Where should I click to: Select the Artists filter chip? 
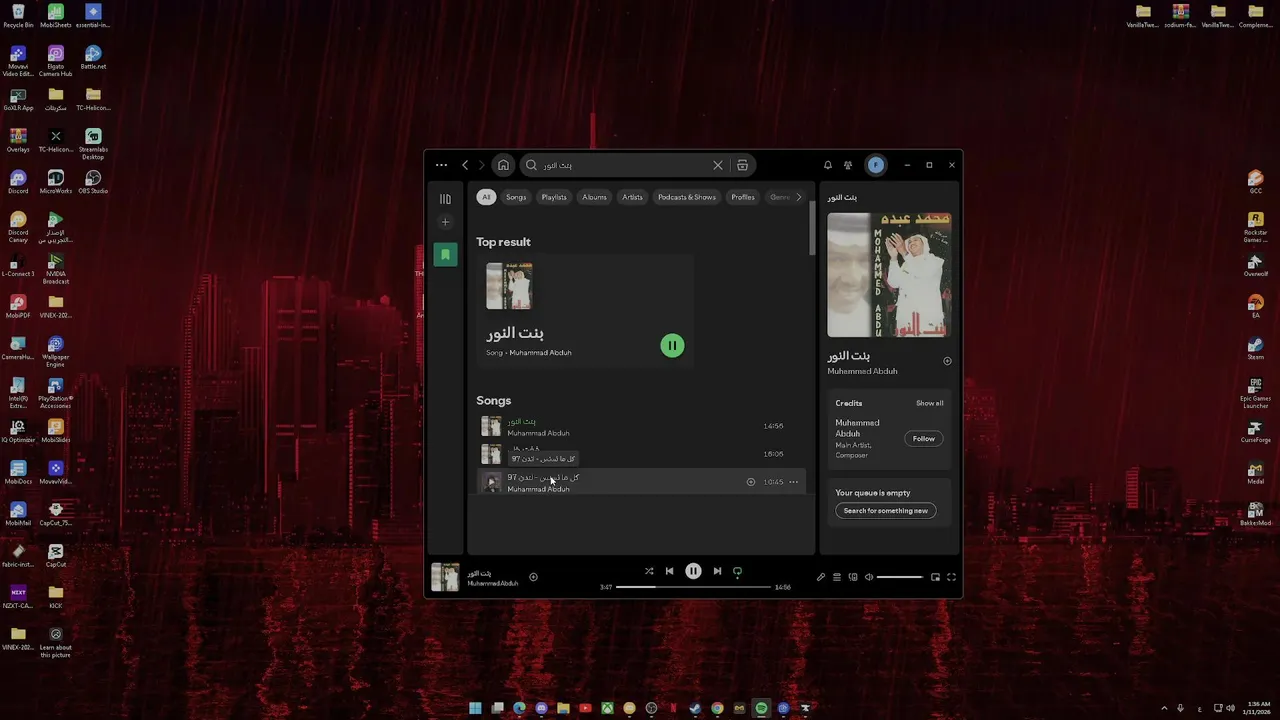[632, 197]
